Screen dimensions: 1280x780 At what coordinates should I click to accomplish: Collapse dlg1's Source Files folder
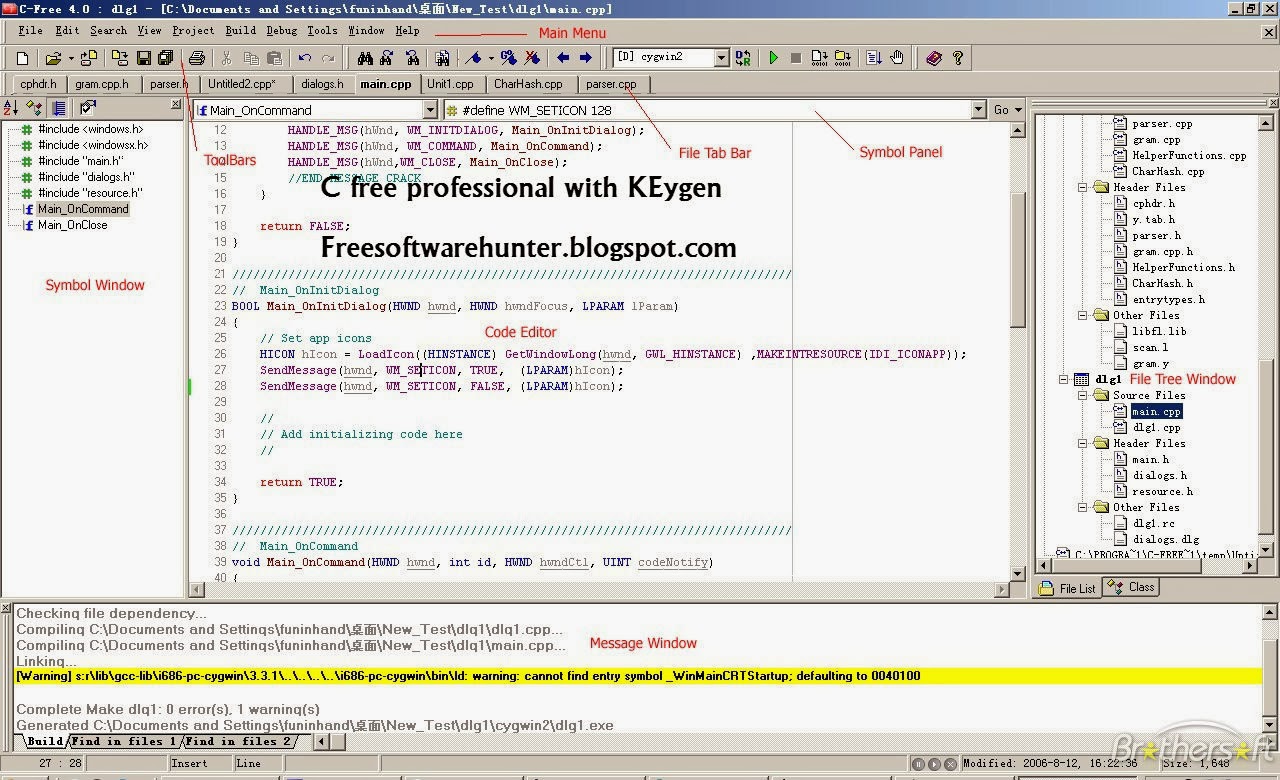coord(1084,395)
